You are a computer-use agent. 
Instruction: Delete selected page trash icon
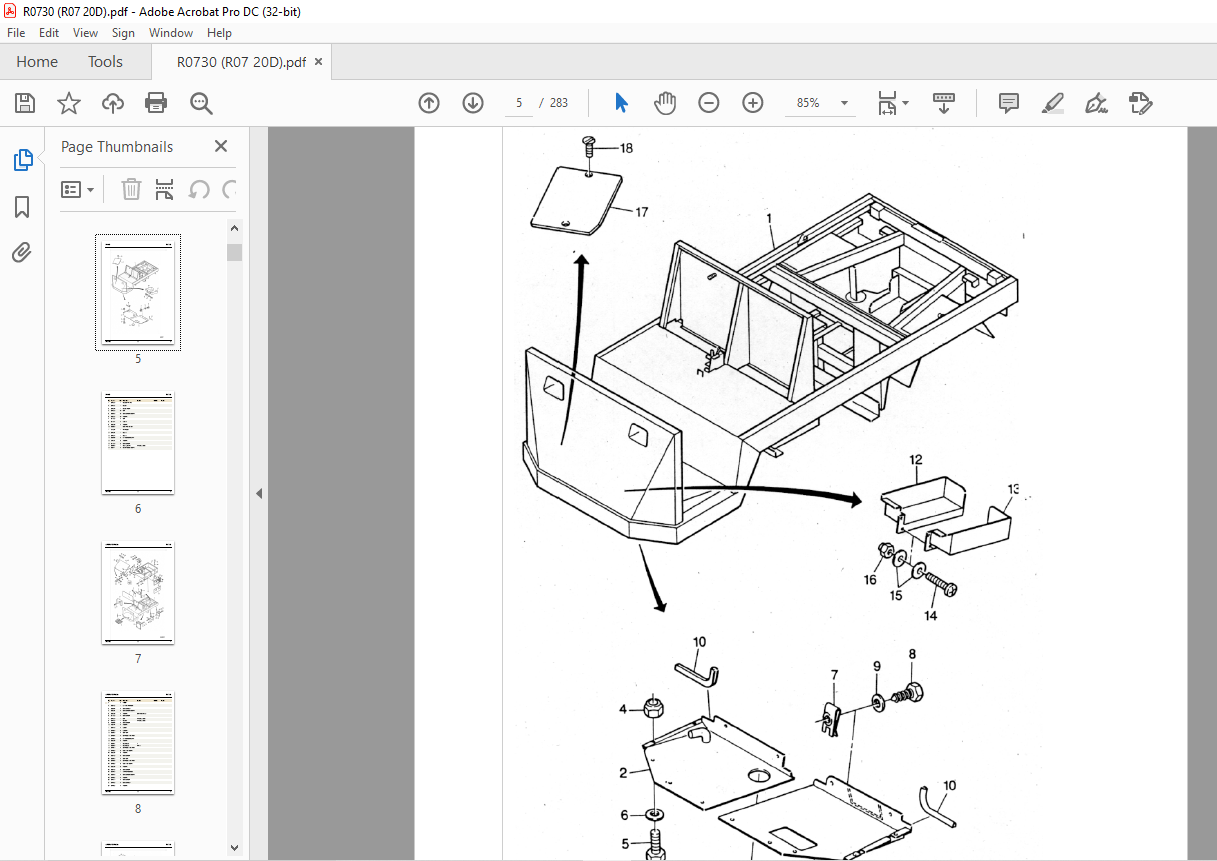click(131, 189)
